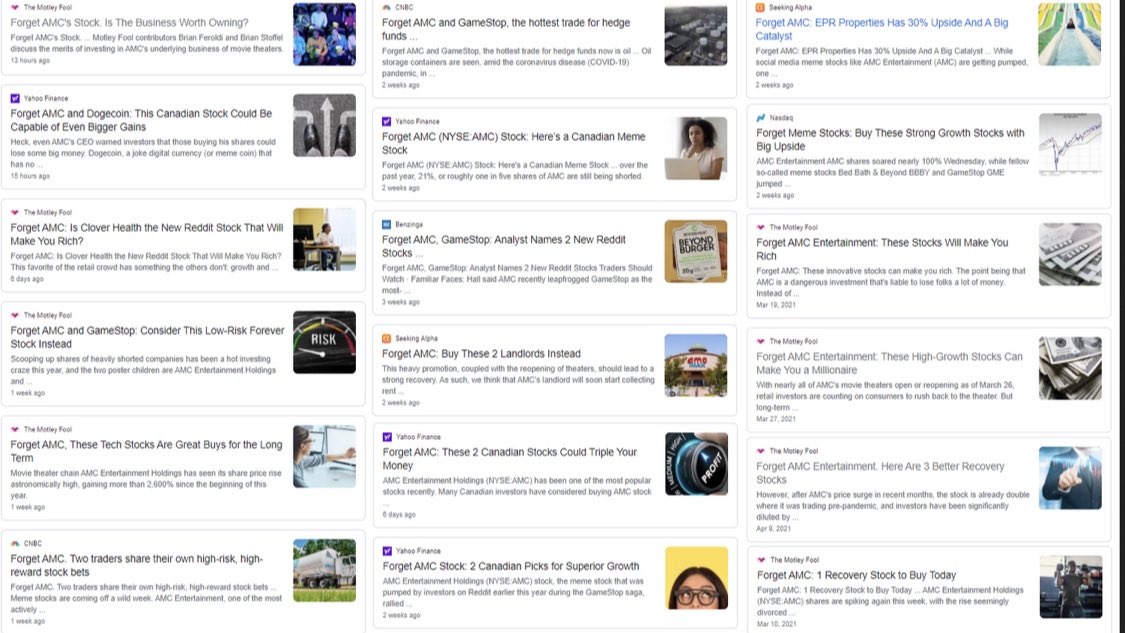Open '2 Canadian Picks for Superior Growth' headline
The height and width of the screenshot is (633, 1125).
tap(511, 566)
